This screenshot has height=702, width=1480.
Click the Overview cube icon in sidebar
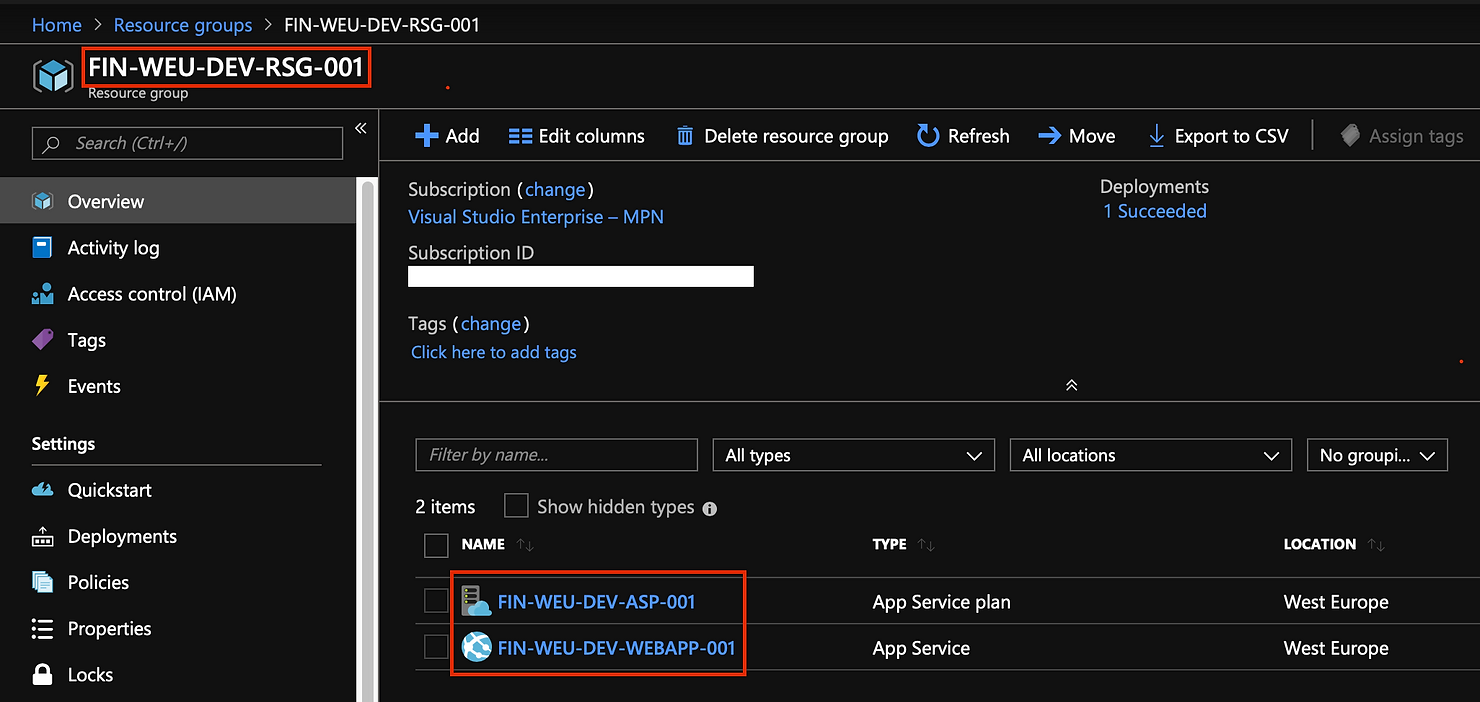point(42,201)
